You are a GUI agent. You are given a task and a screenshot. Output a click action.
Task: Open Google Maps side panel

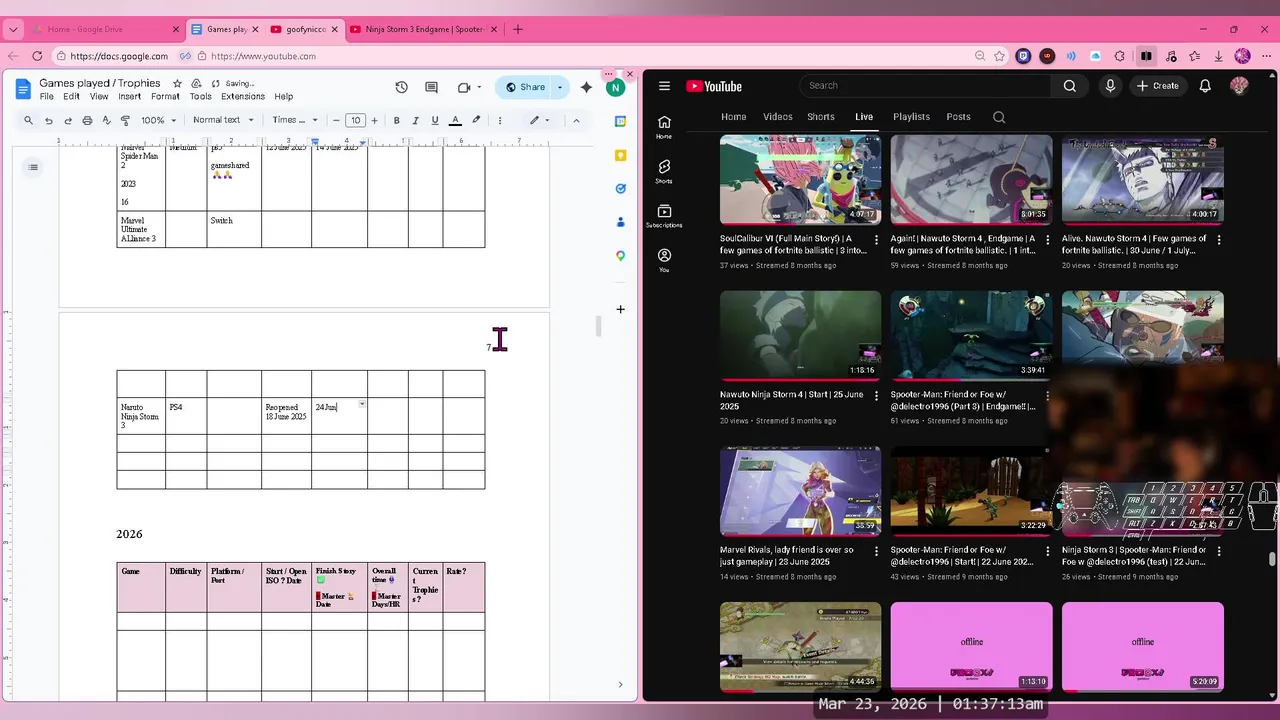point(620,256)
